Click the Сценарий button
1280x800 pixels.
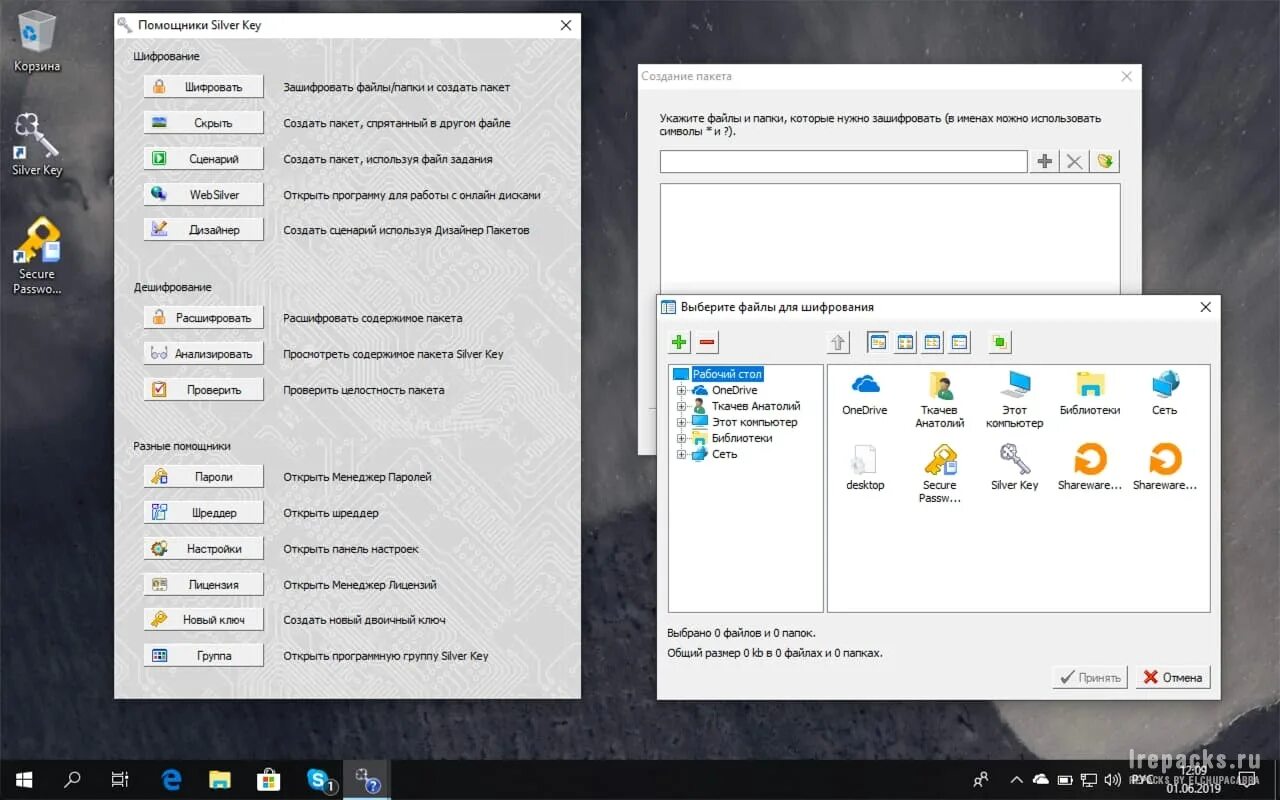click(x=203, y=158)
